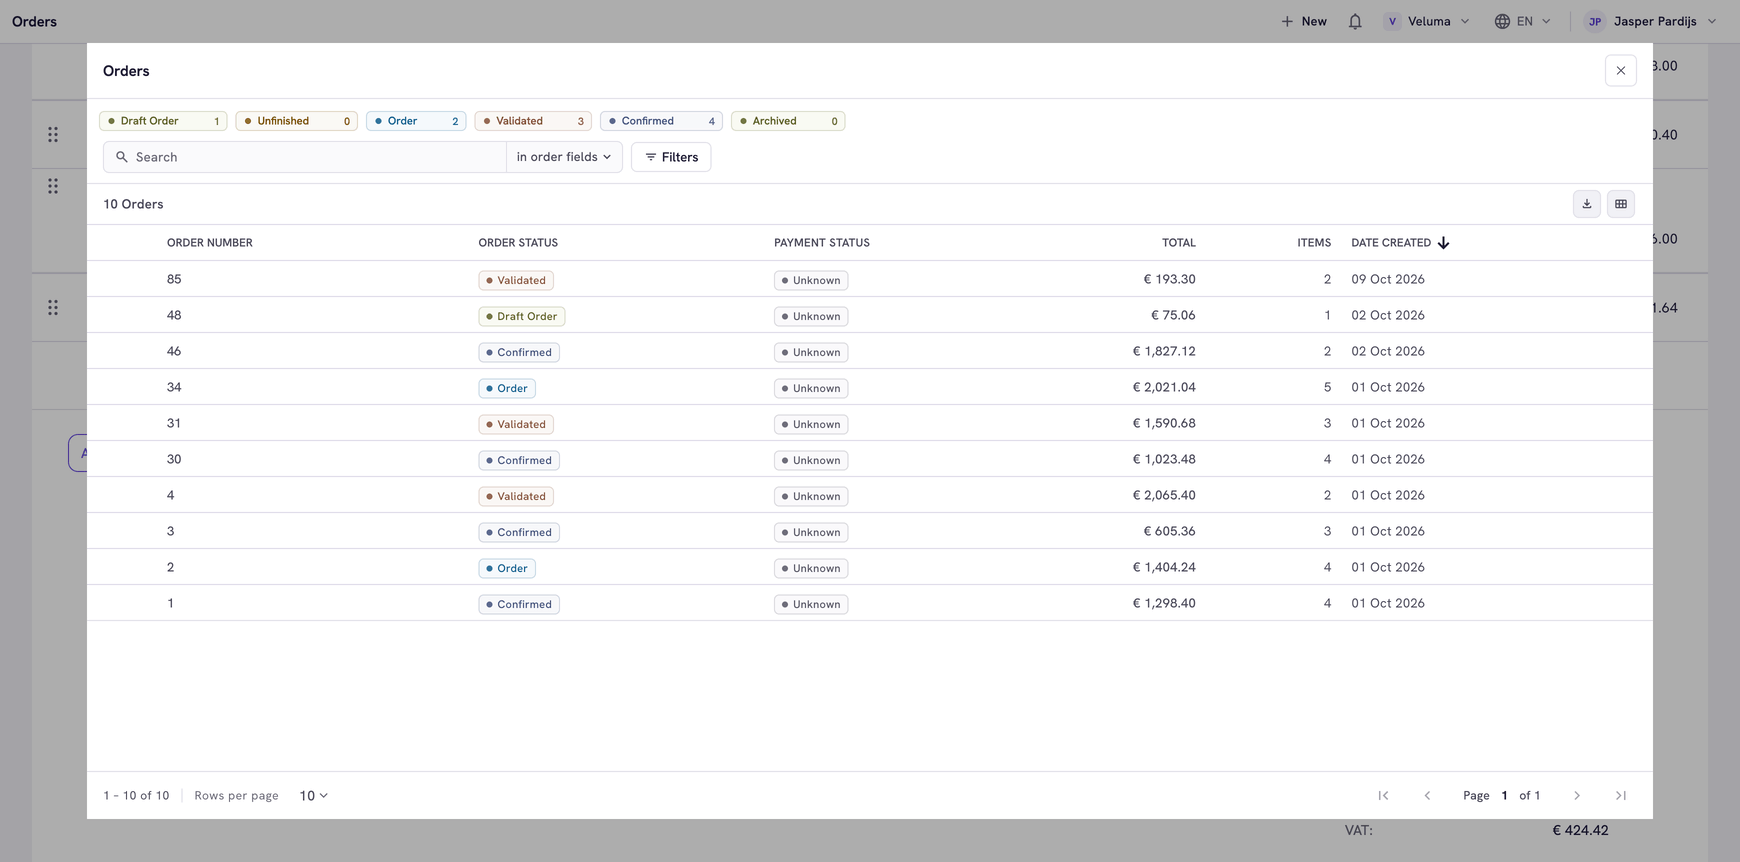Click the Order badge on order 34
This screenshot has height=862, width=1740.
click(x=507, y=388)
